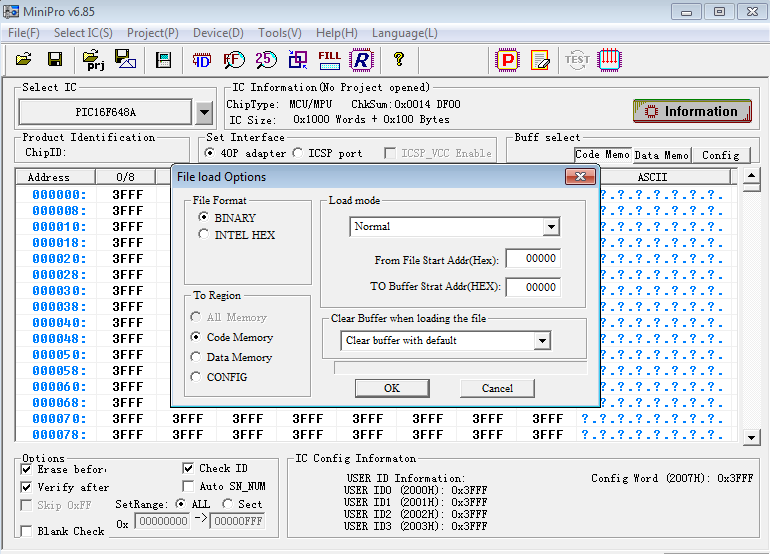Click the FILL buffer toolbar icon
773x554 pixels.
coord(329,60)
